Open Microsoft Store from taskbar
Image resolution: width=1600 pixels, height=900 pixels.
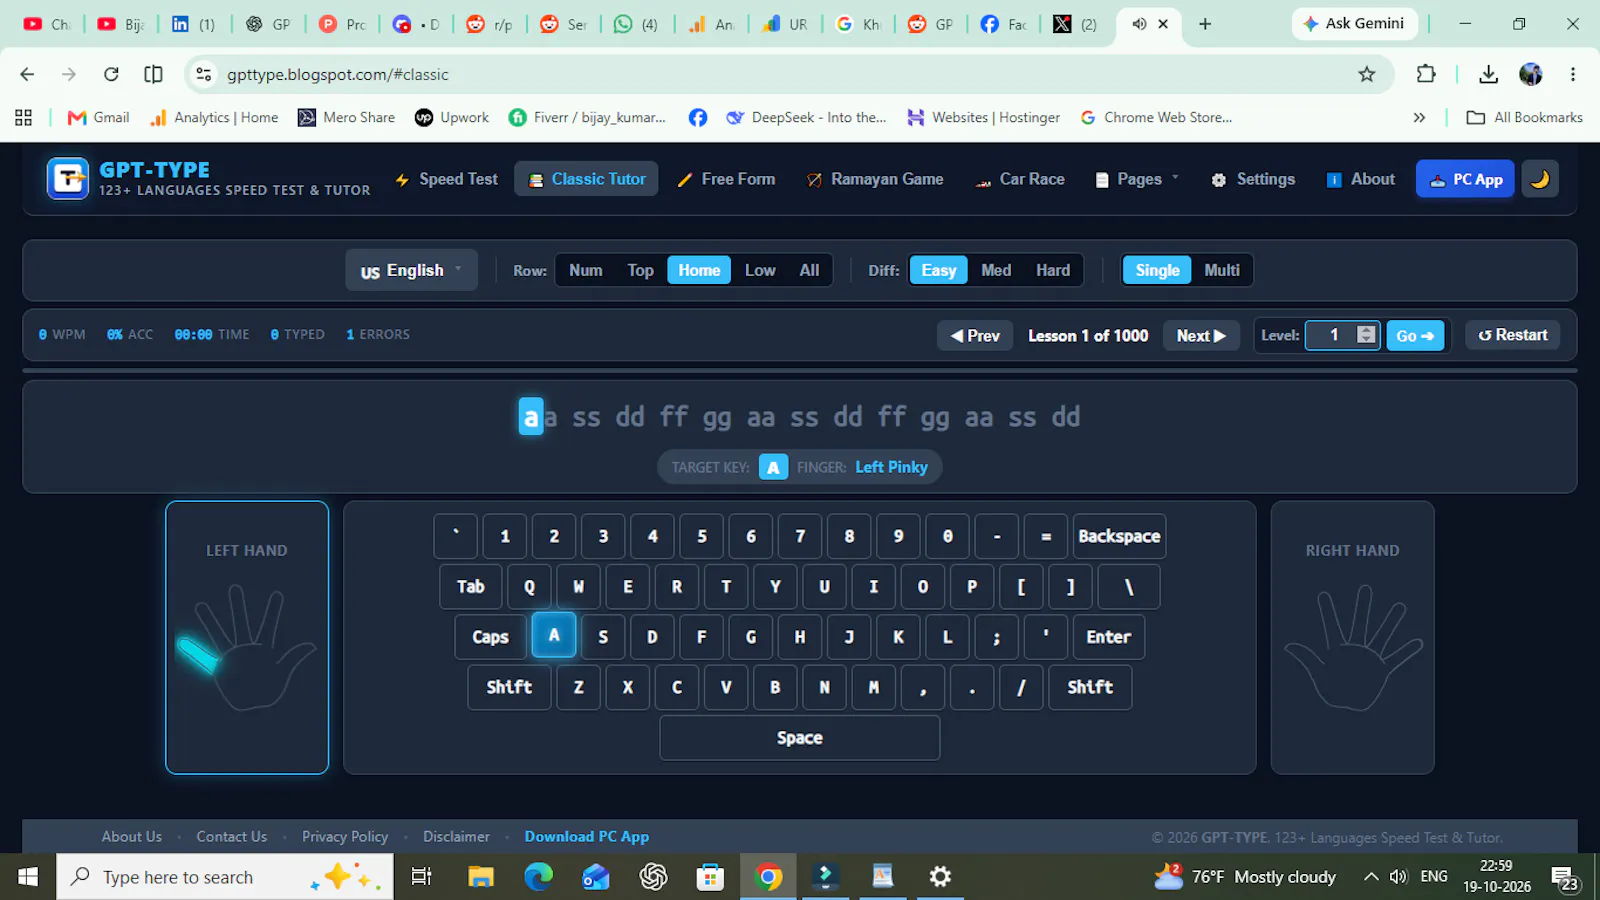coord(710,877)
